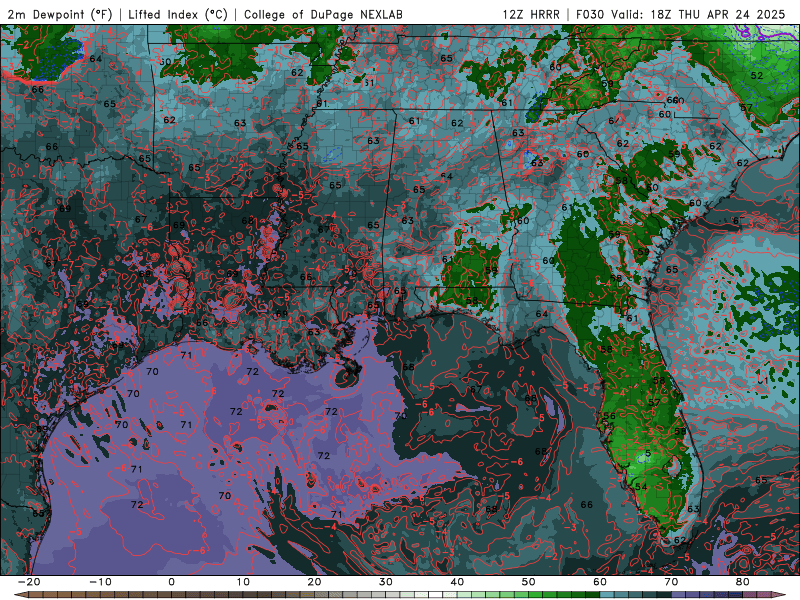Click the 20 color scale label
The width and height of the screenshot is (800, 600).
coord(314,582)
